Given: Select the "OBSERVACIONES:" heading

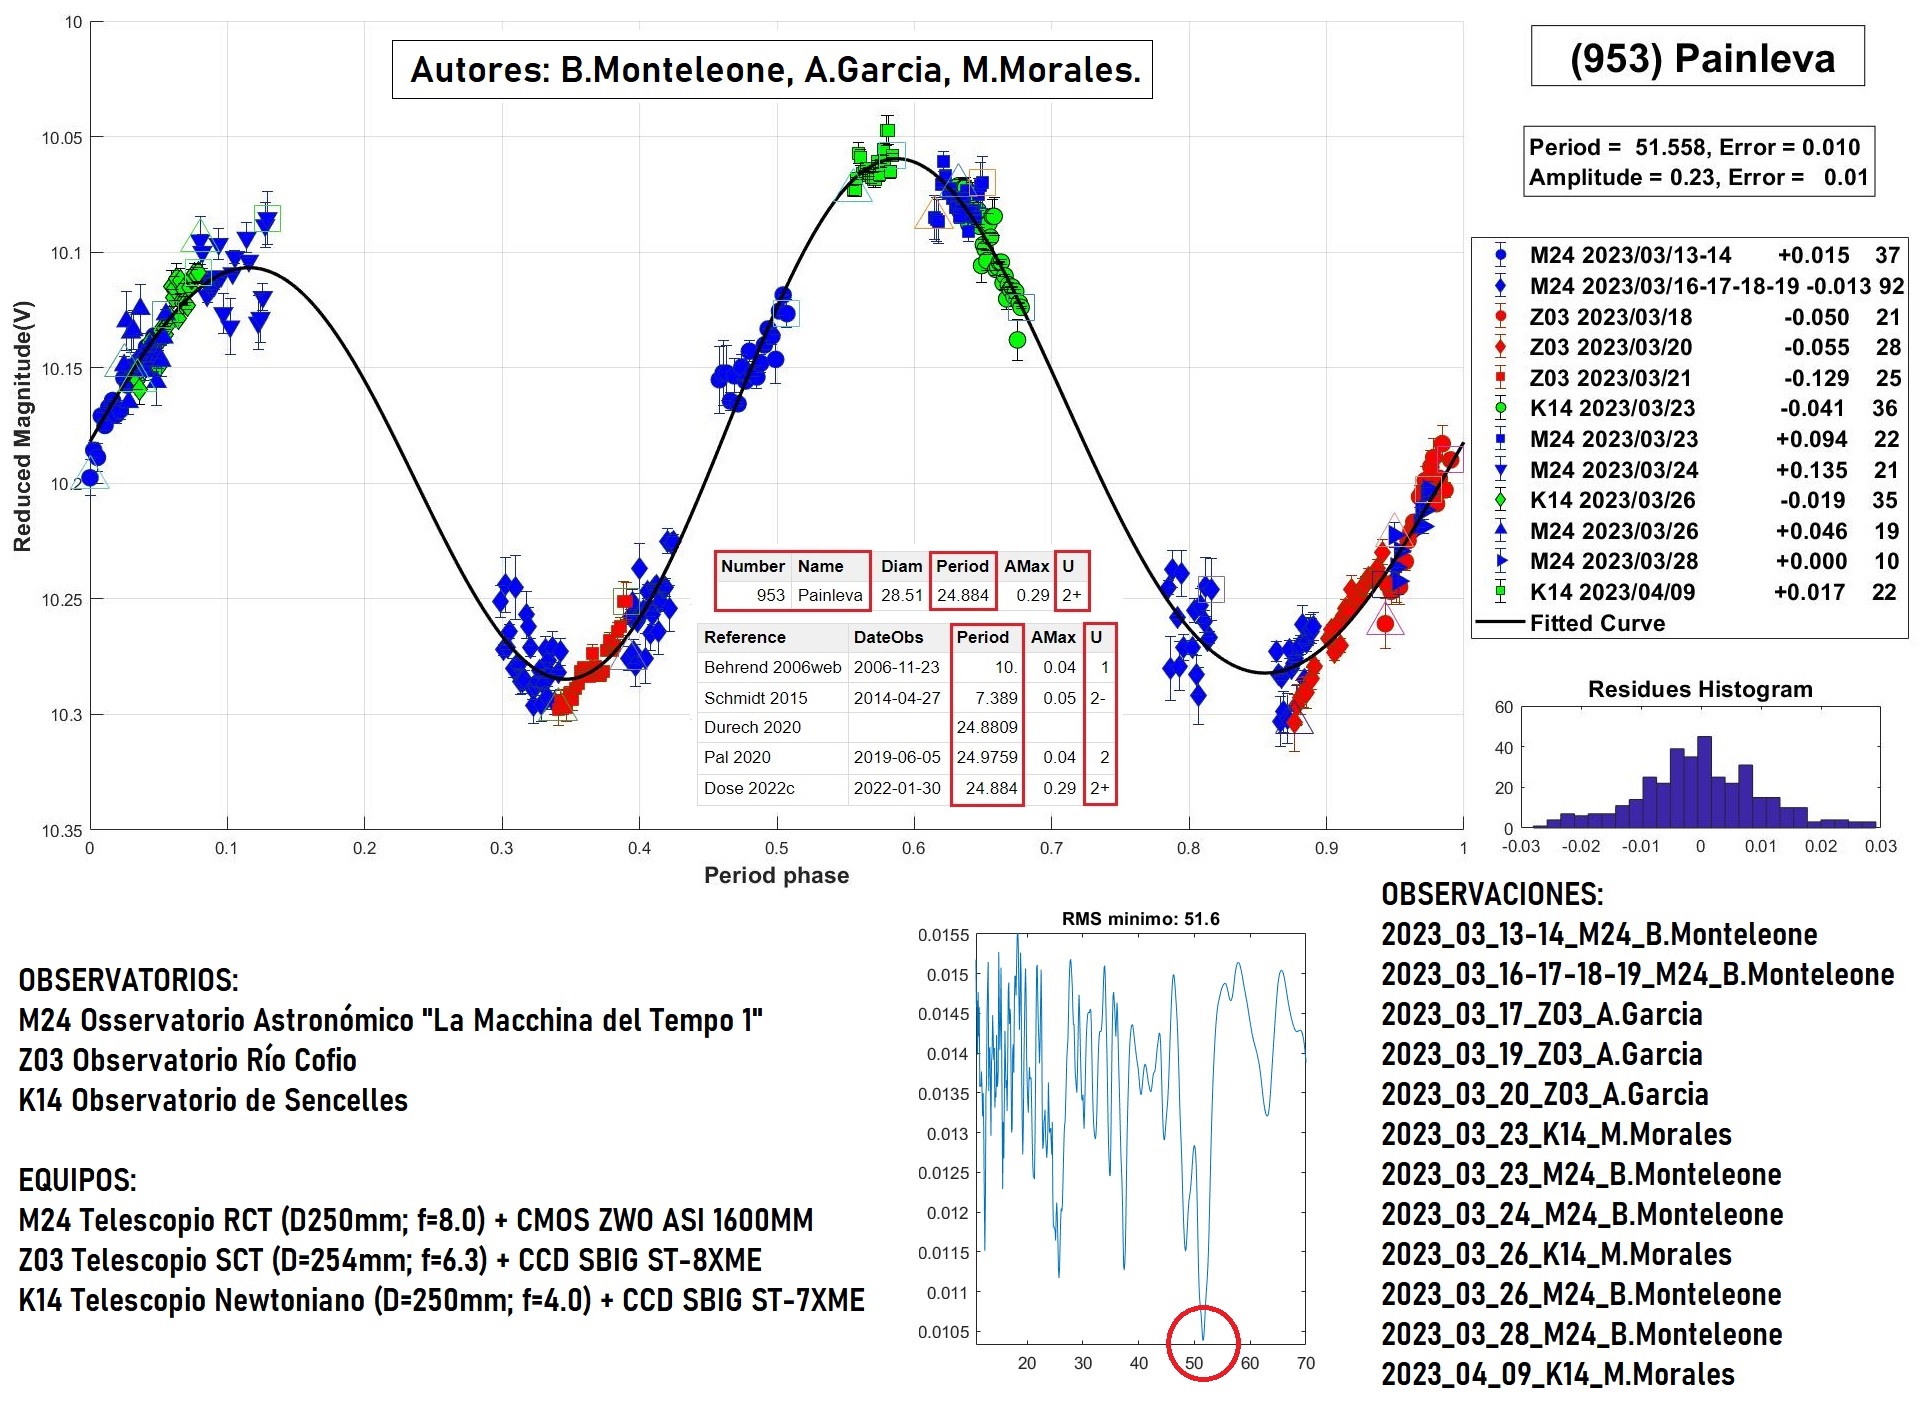Looking at the screenshot, I should click(1492, 894).
